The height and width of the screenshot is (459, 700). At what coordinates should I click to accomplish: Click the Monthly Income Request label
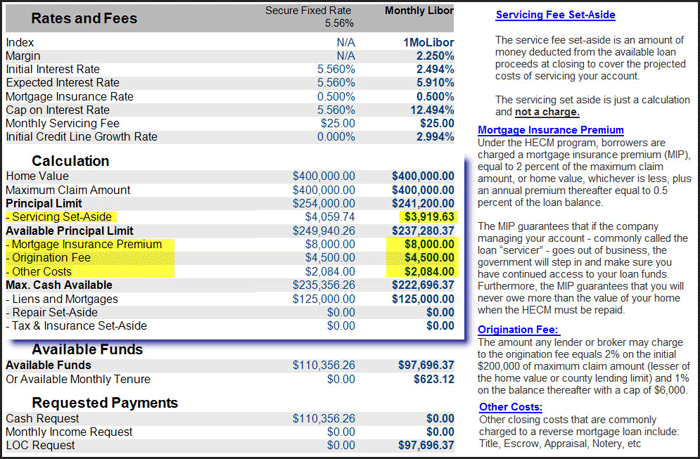69,432
